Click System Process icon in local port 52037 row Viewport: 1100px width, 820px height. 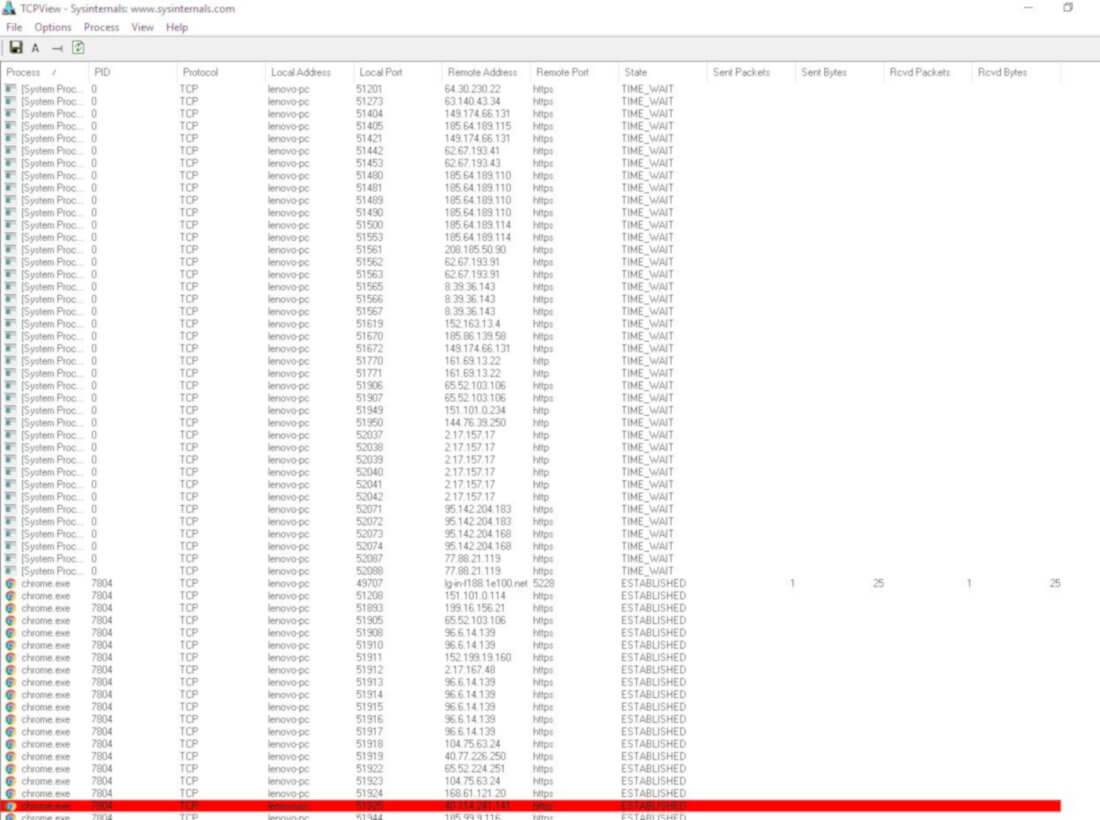point(11,435)
